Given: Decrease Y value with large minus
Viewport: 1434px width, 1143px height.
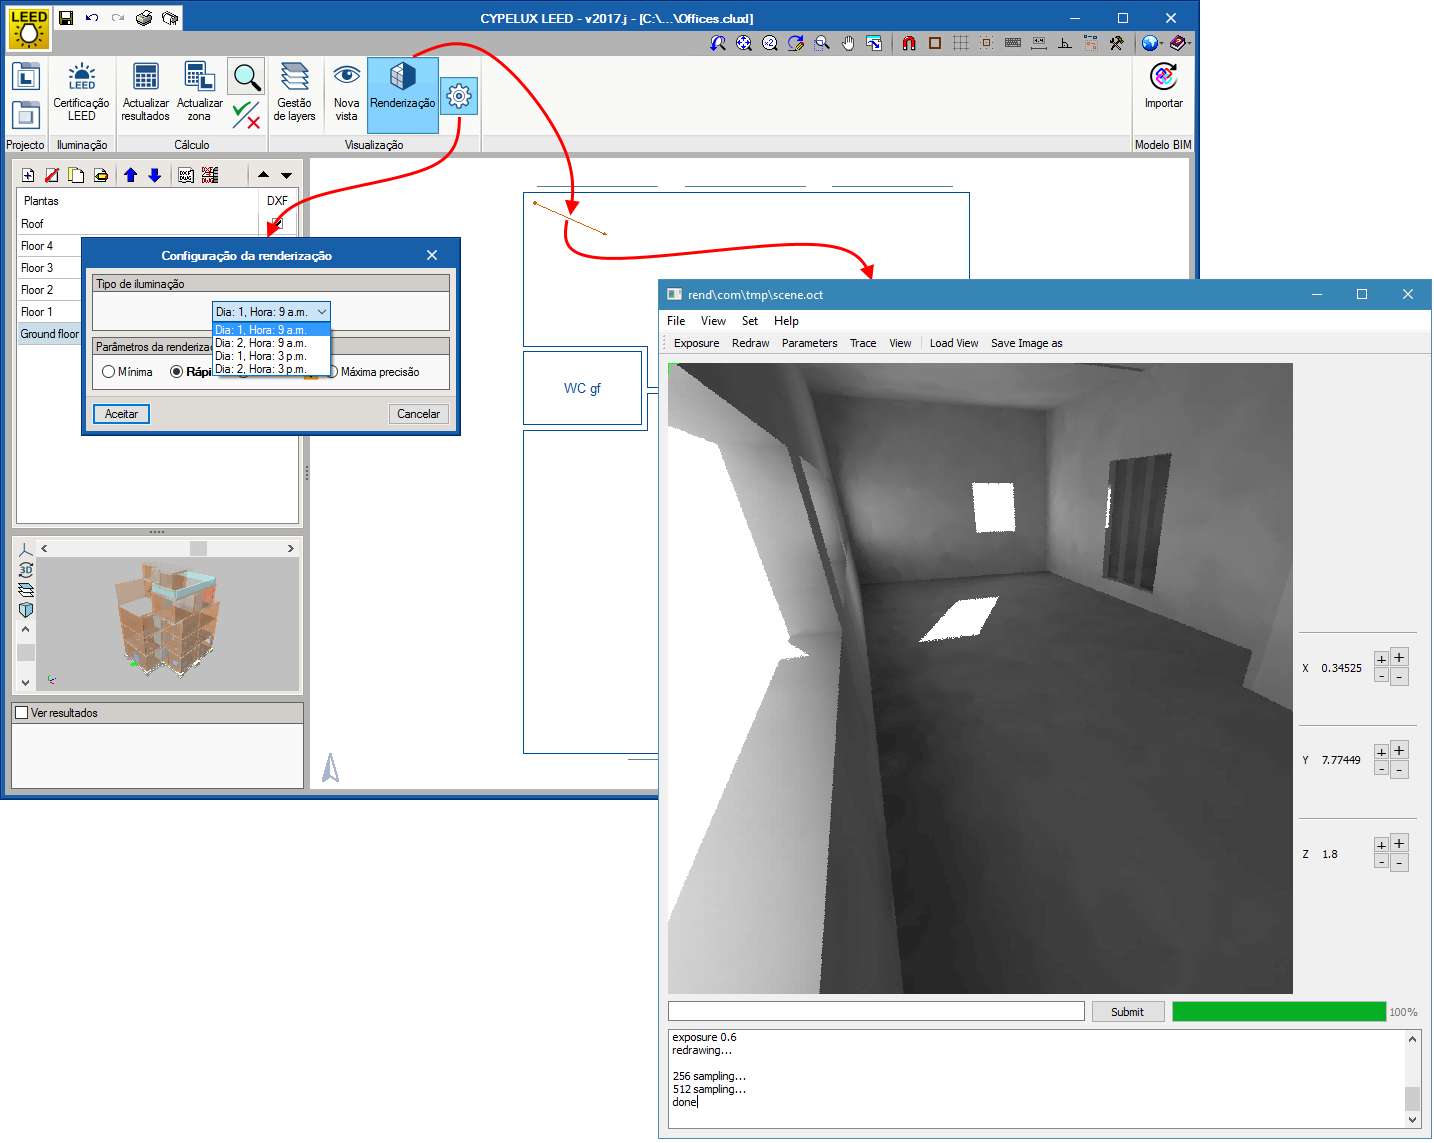Looking at the screenshot, I should [x=1399, y=770].
